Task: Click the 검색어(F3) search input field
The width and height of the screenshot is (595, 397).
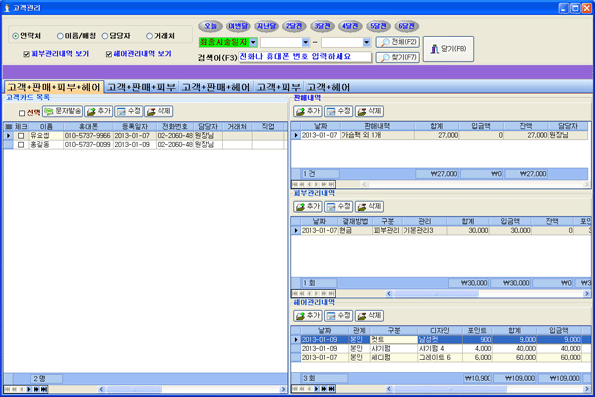Action: point(305,57)
